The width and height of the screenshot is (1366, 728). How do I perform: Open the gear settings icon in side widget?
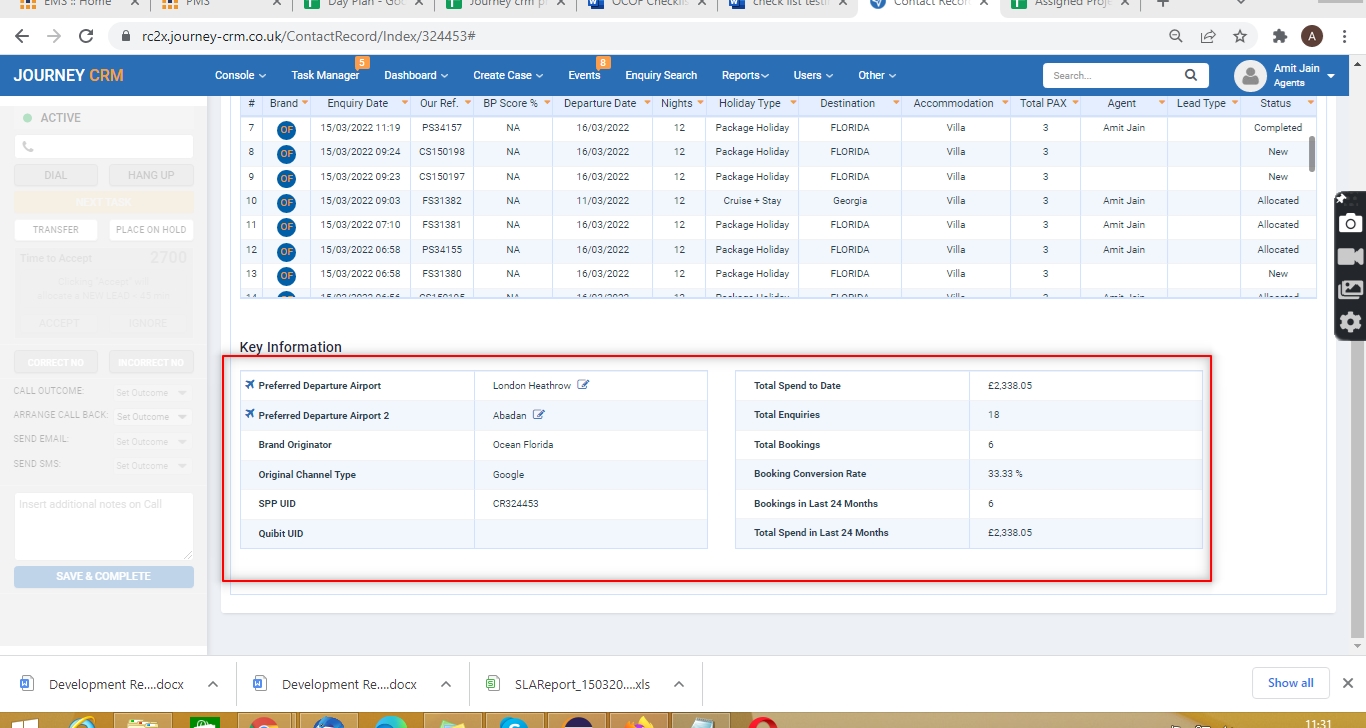[x=1350, y=322]
